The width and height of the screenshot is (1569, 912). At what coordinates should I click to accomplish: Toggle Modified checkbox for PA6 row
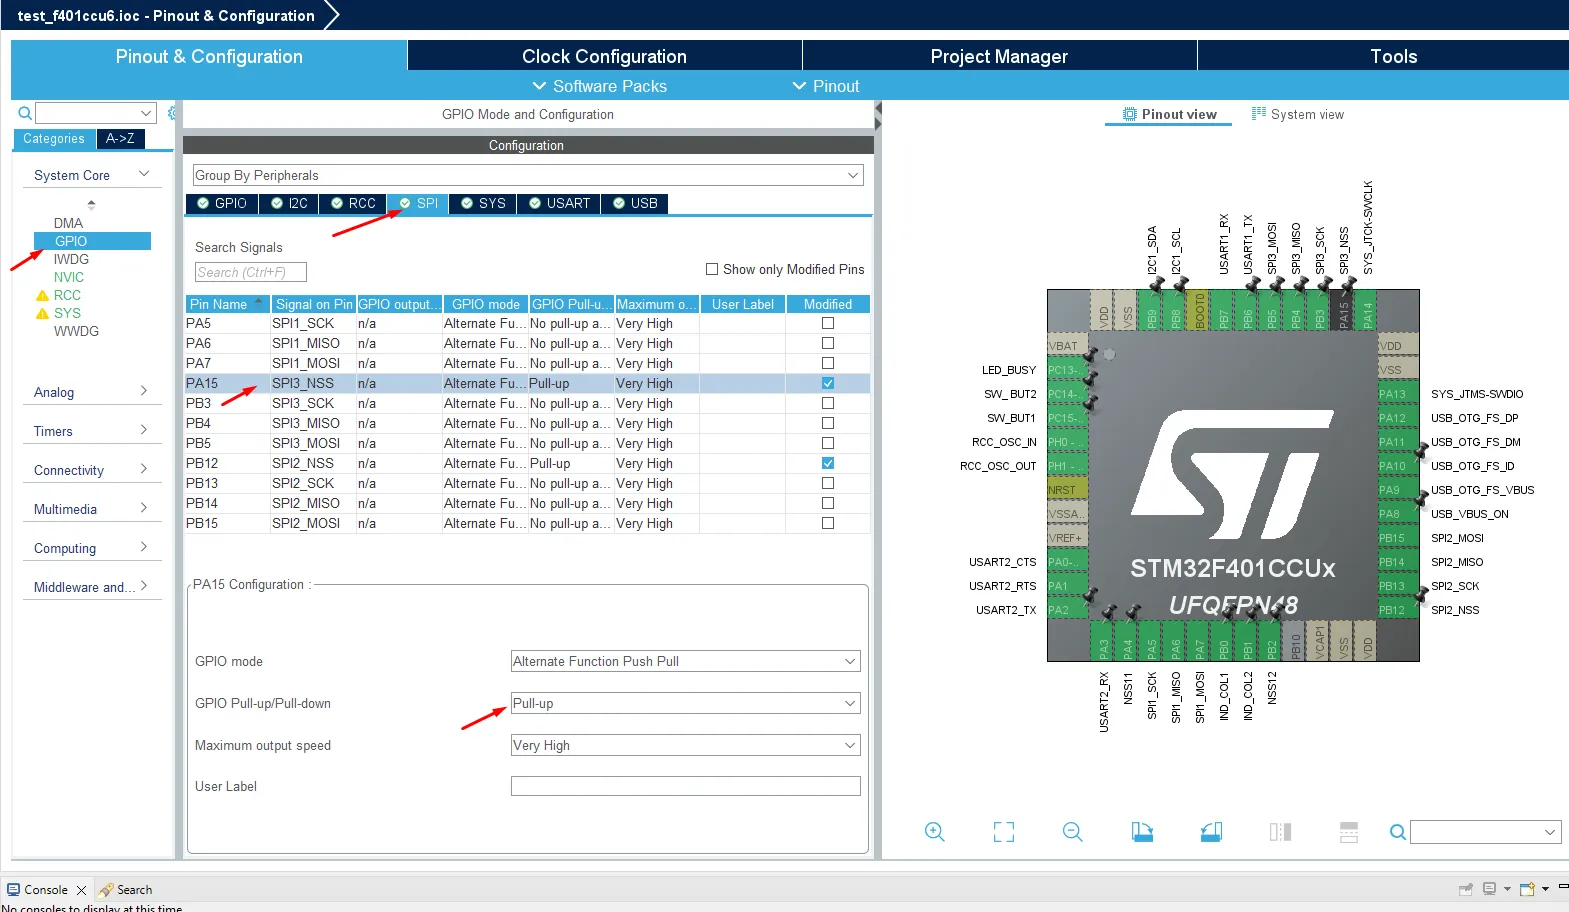tap(828, 343)
